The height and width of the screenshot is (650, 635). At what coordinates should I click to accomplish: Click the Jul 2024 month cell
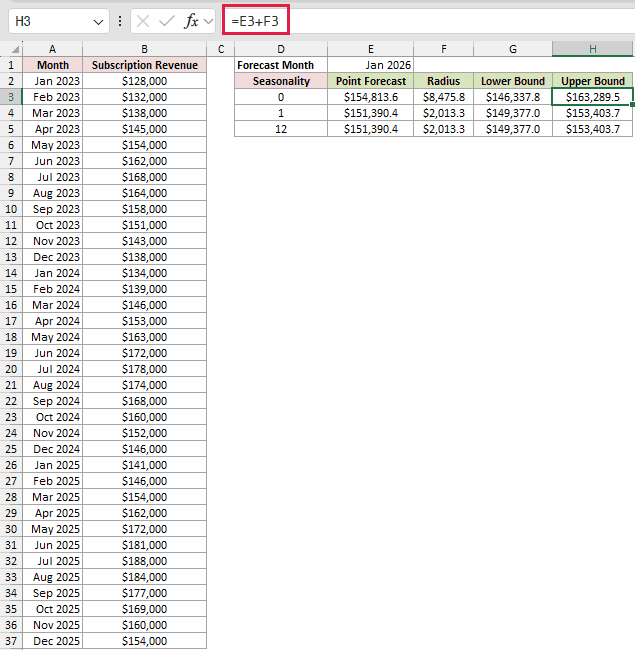pos(53,369)
